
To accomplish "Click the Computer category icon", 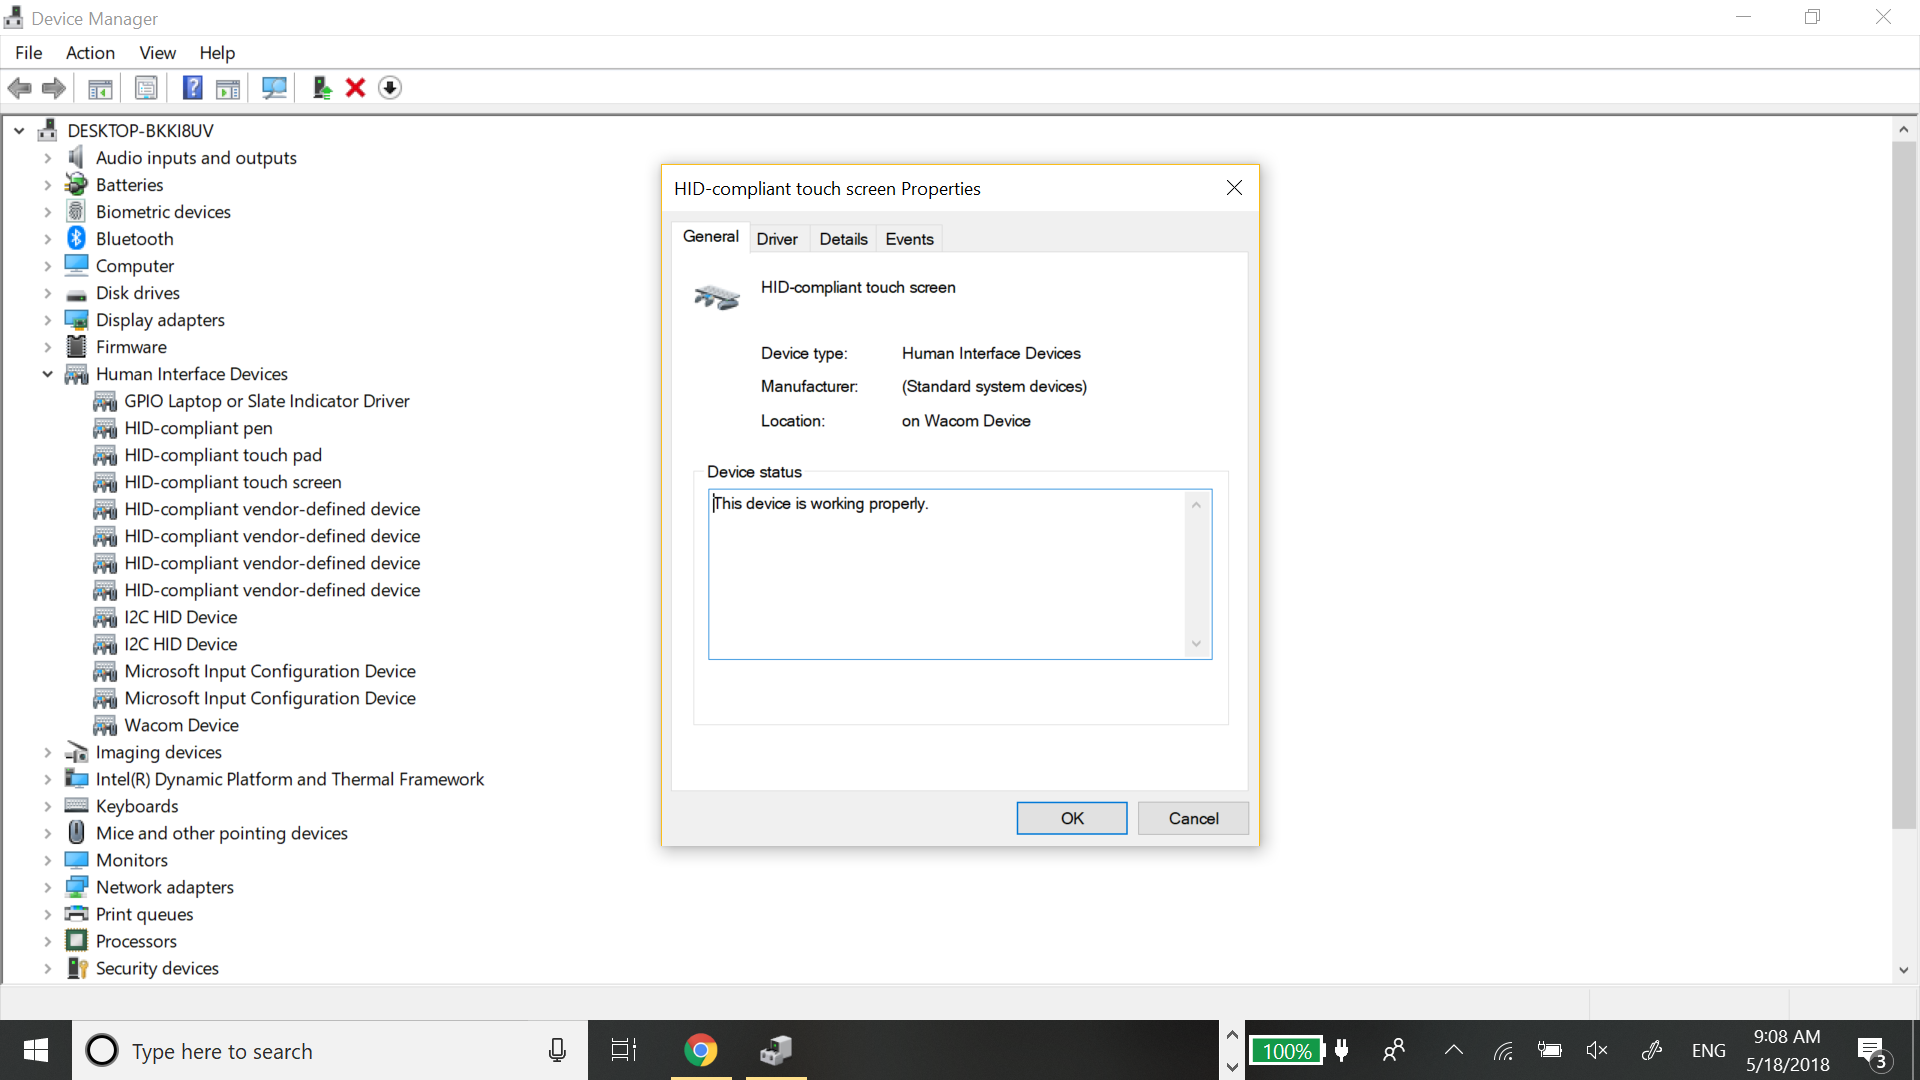I will (77, 266).
